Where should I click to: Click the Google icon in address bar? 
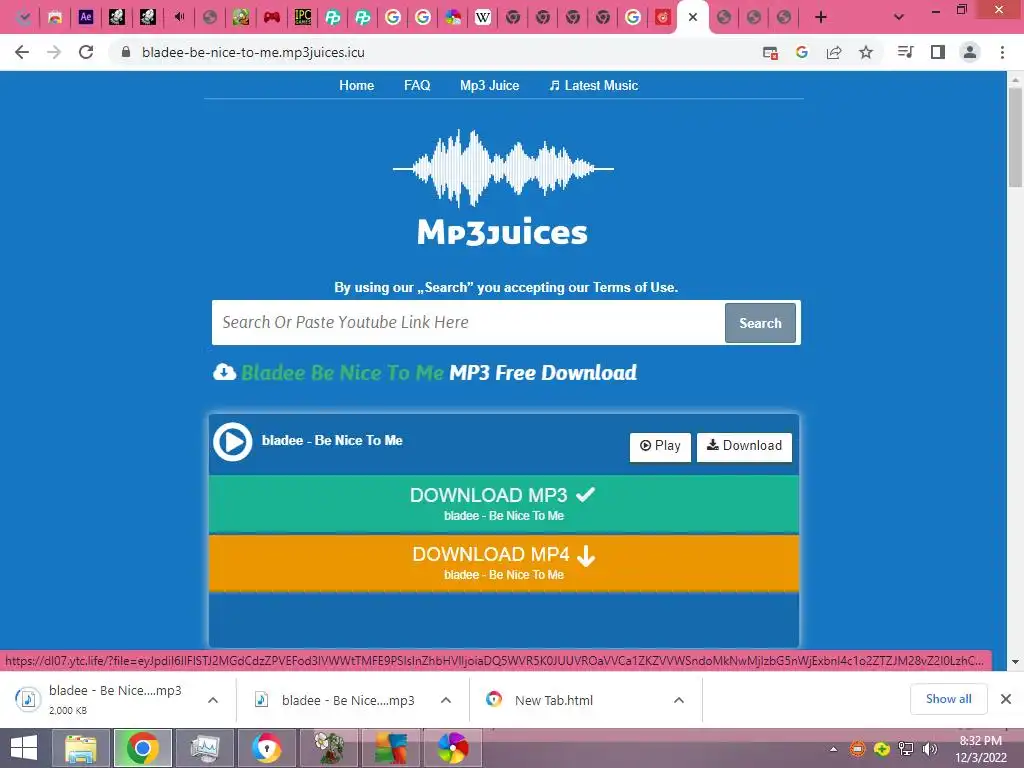(x=802, y=52)
